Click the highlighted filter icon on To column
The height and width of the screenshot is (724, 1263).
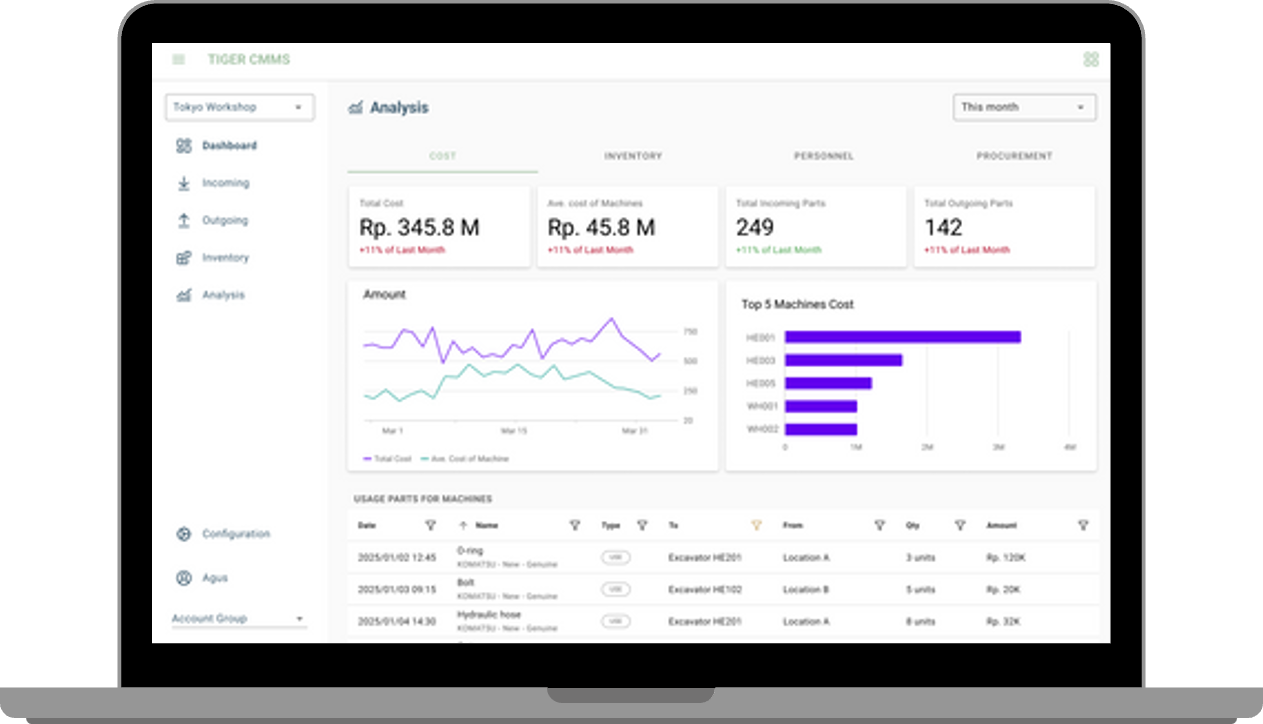click(756, 525)
